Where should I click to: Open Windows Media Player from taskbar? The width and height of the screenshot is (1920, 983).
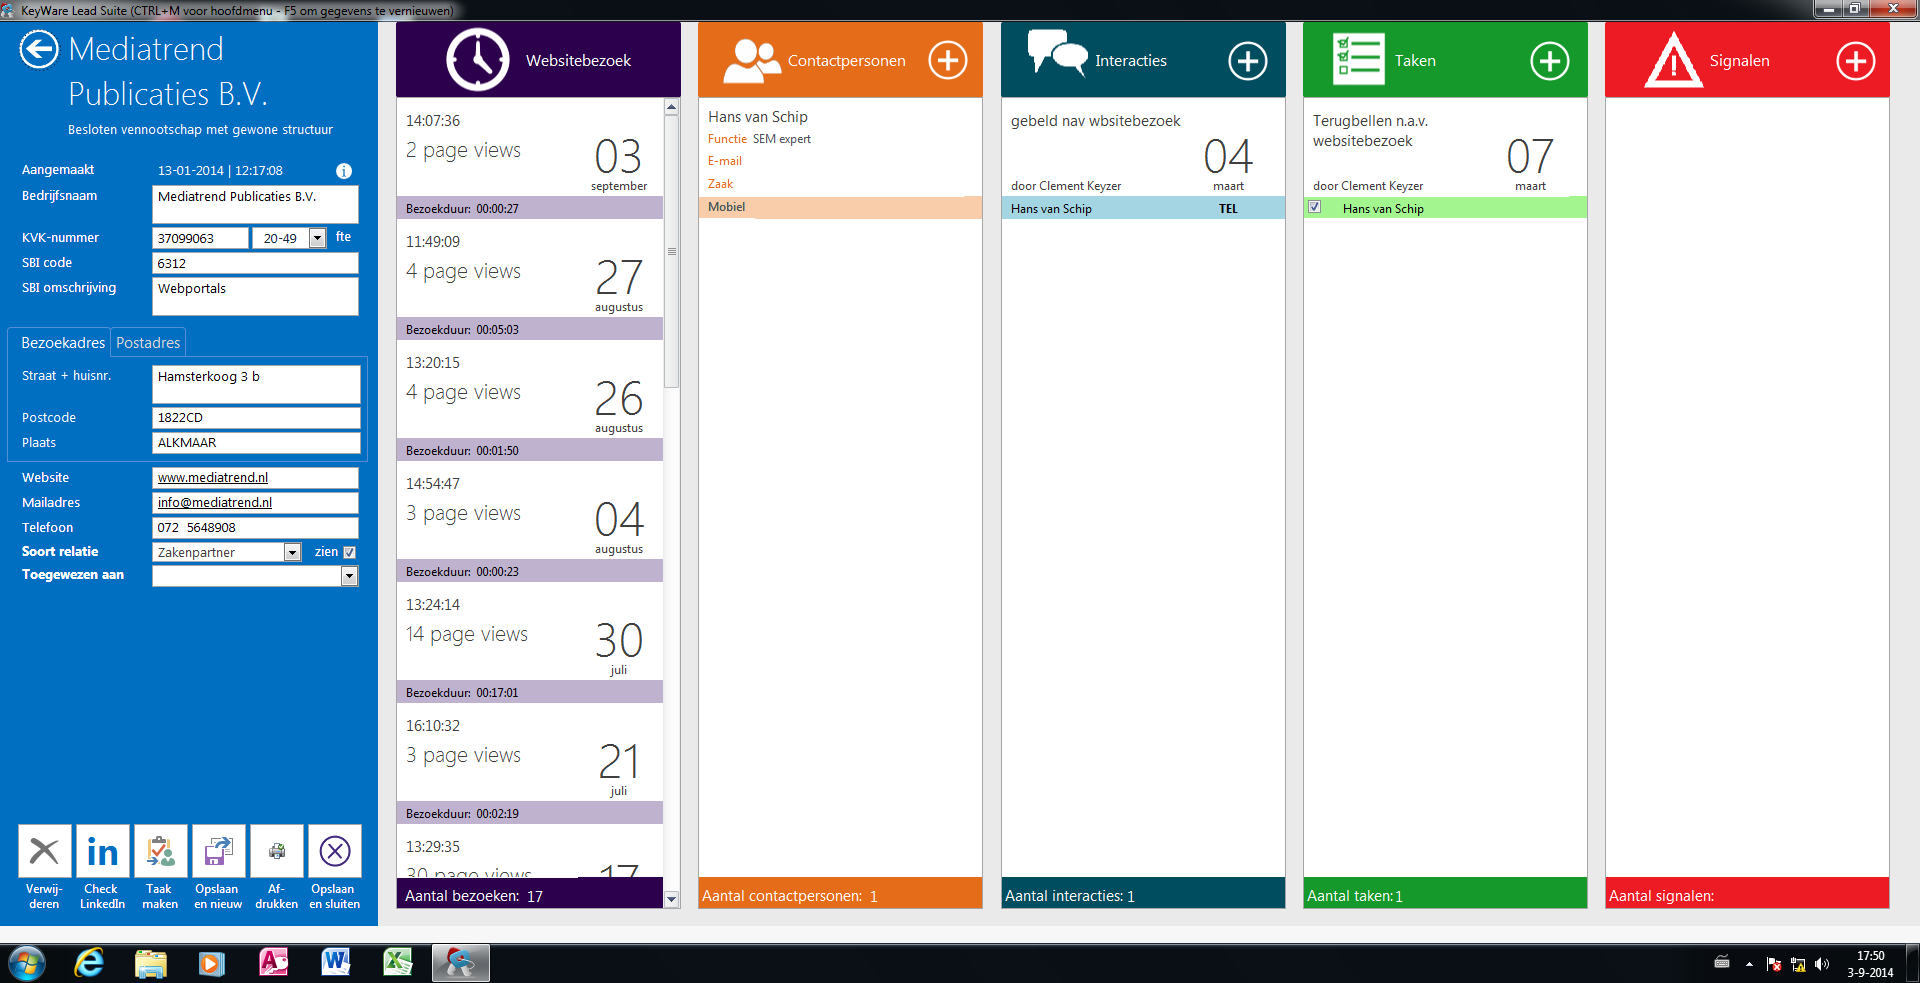point(211,963)
